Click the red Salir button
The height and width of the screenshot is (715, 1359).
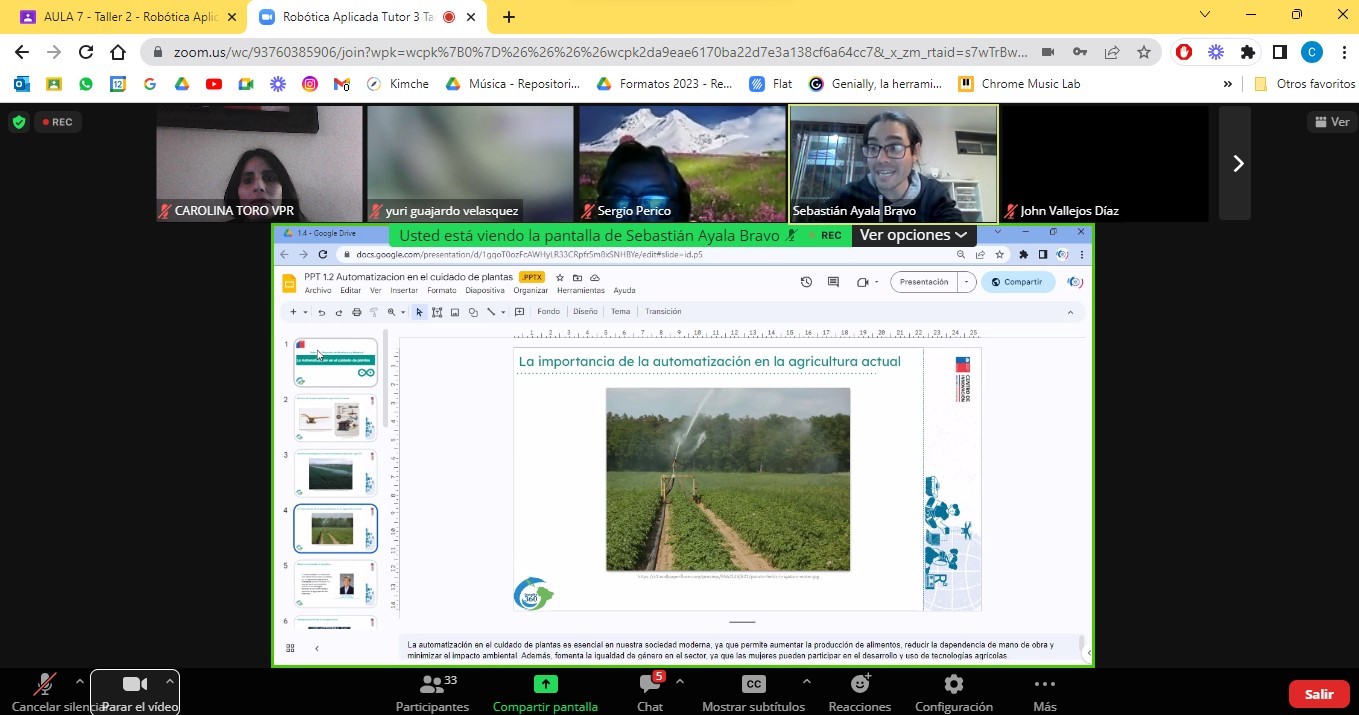(x=1318, y=694)
